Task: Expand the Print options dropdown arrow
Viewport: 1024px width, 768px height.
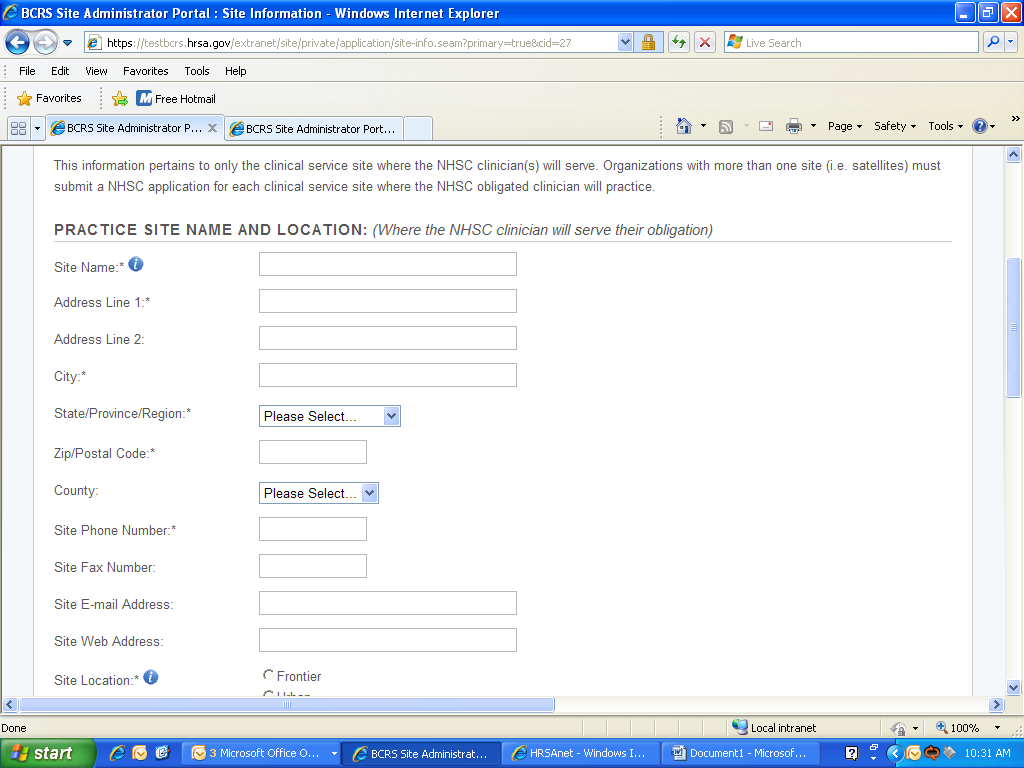Action: (x=813, y=126)
